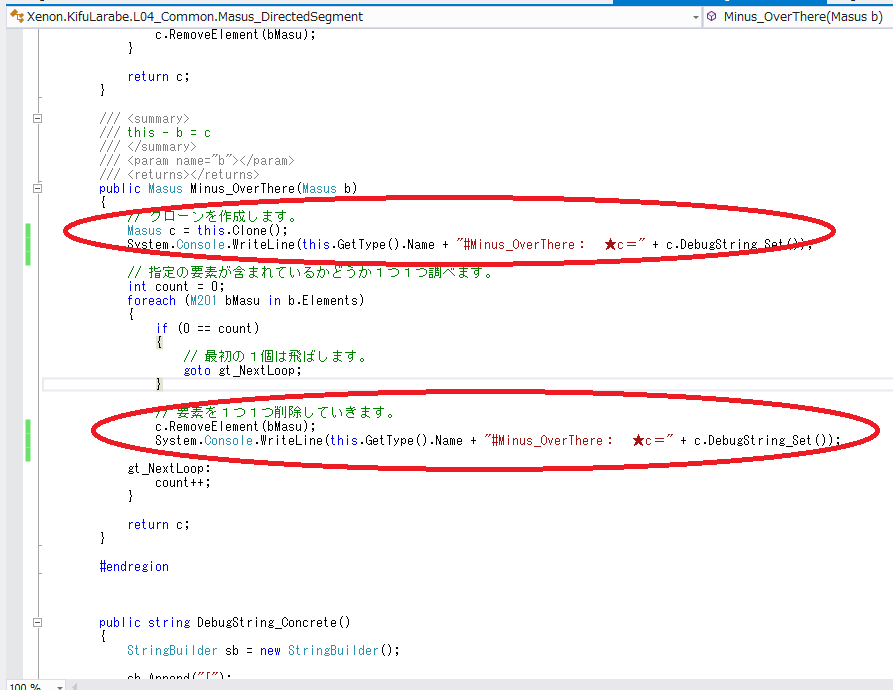Image resolution: width=893 pixels, height=690 pixels.
Task: Click the 'count++;' statement
Action: 183,483
